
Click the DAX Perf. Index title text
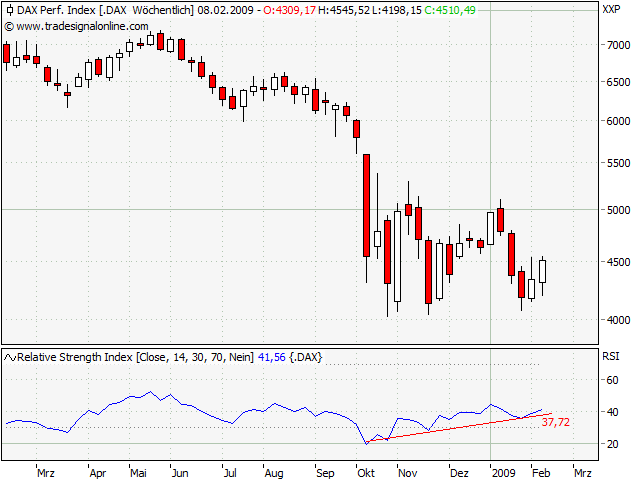(56, 10)
